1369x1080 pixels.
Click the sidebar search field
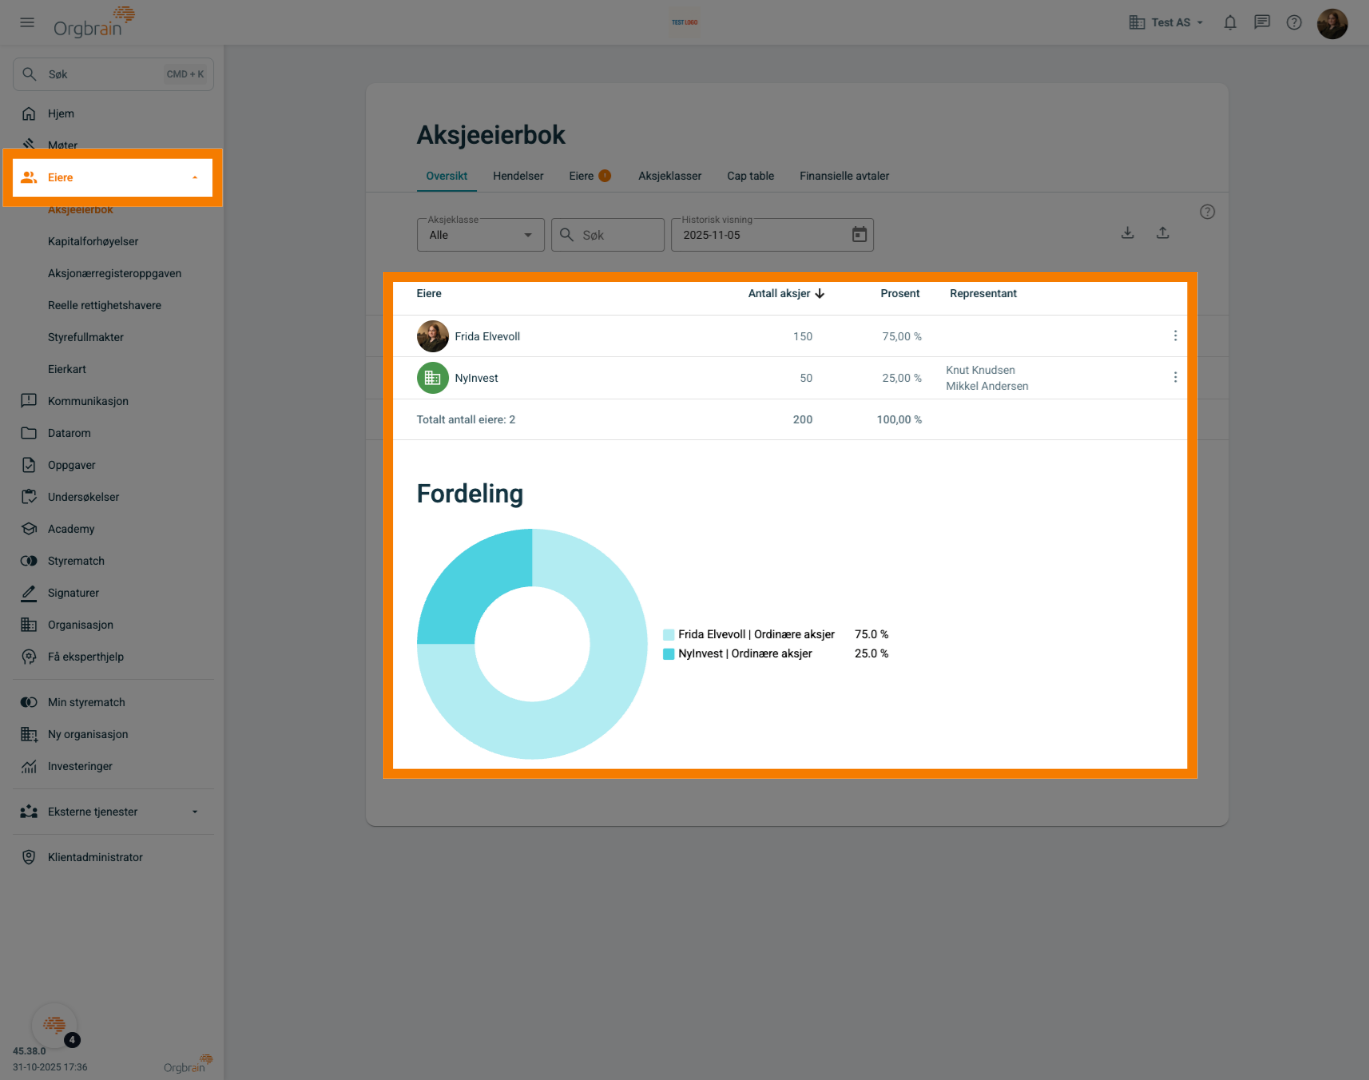[x=113, y=74]
